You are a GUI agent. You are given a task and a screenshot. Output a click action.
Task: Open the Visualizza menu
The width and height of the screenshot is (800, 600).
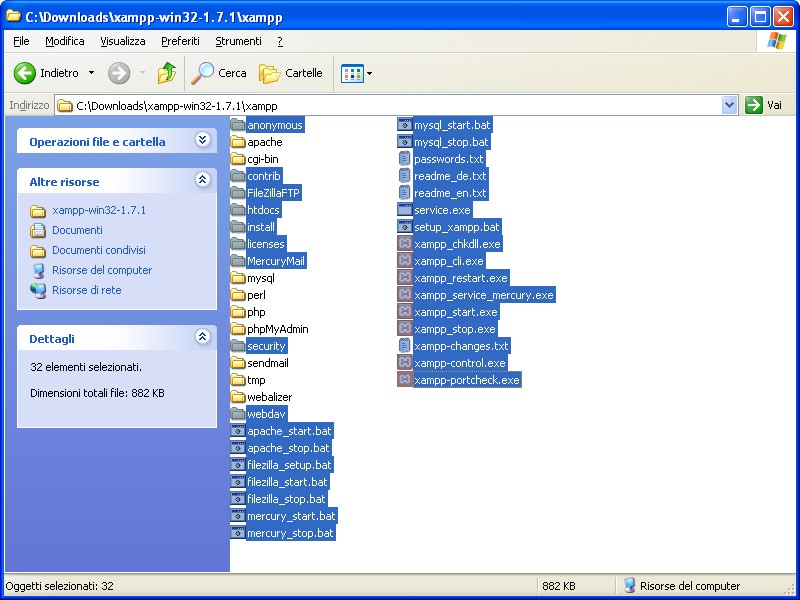(x=122, y=41)
